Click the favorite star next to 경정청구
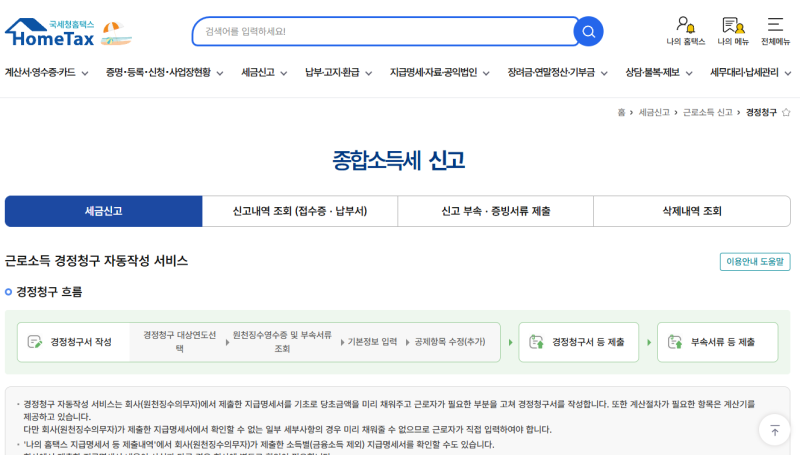 (786, 112)
